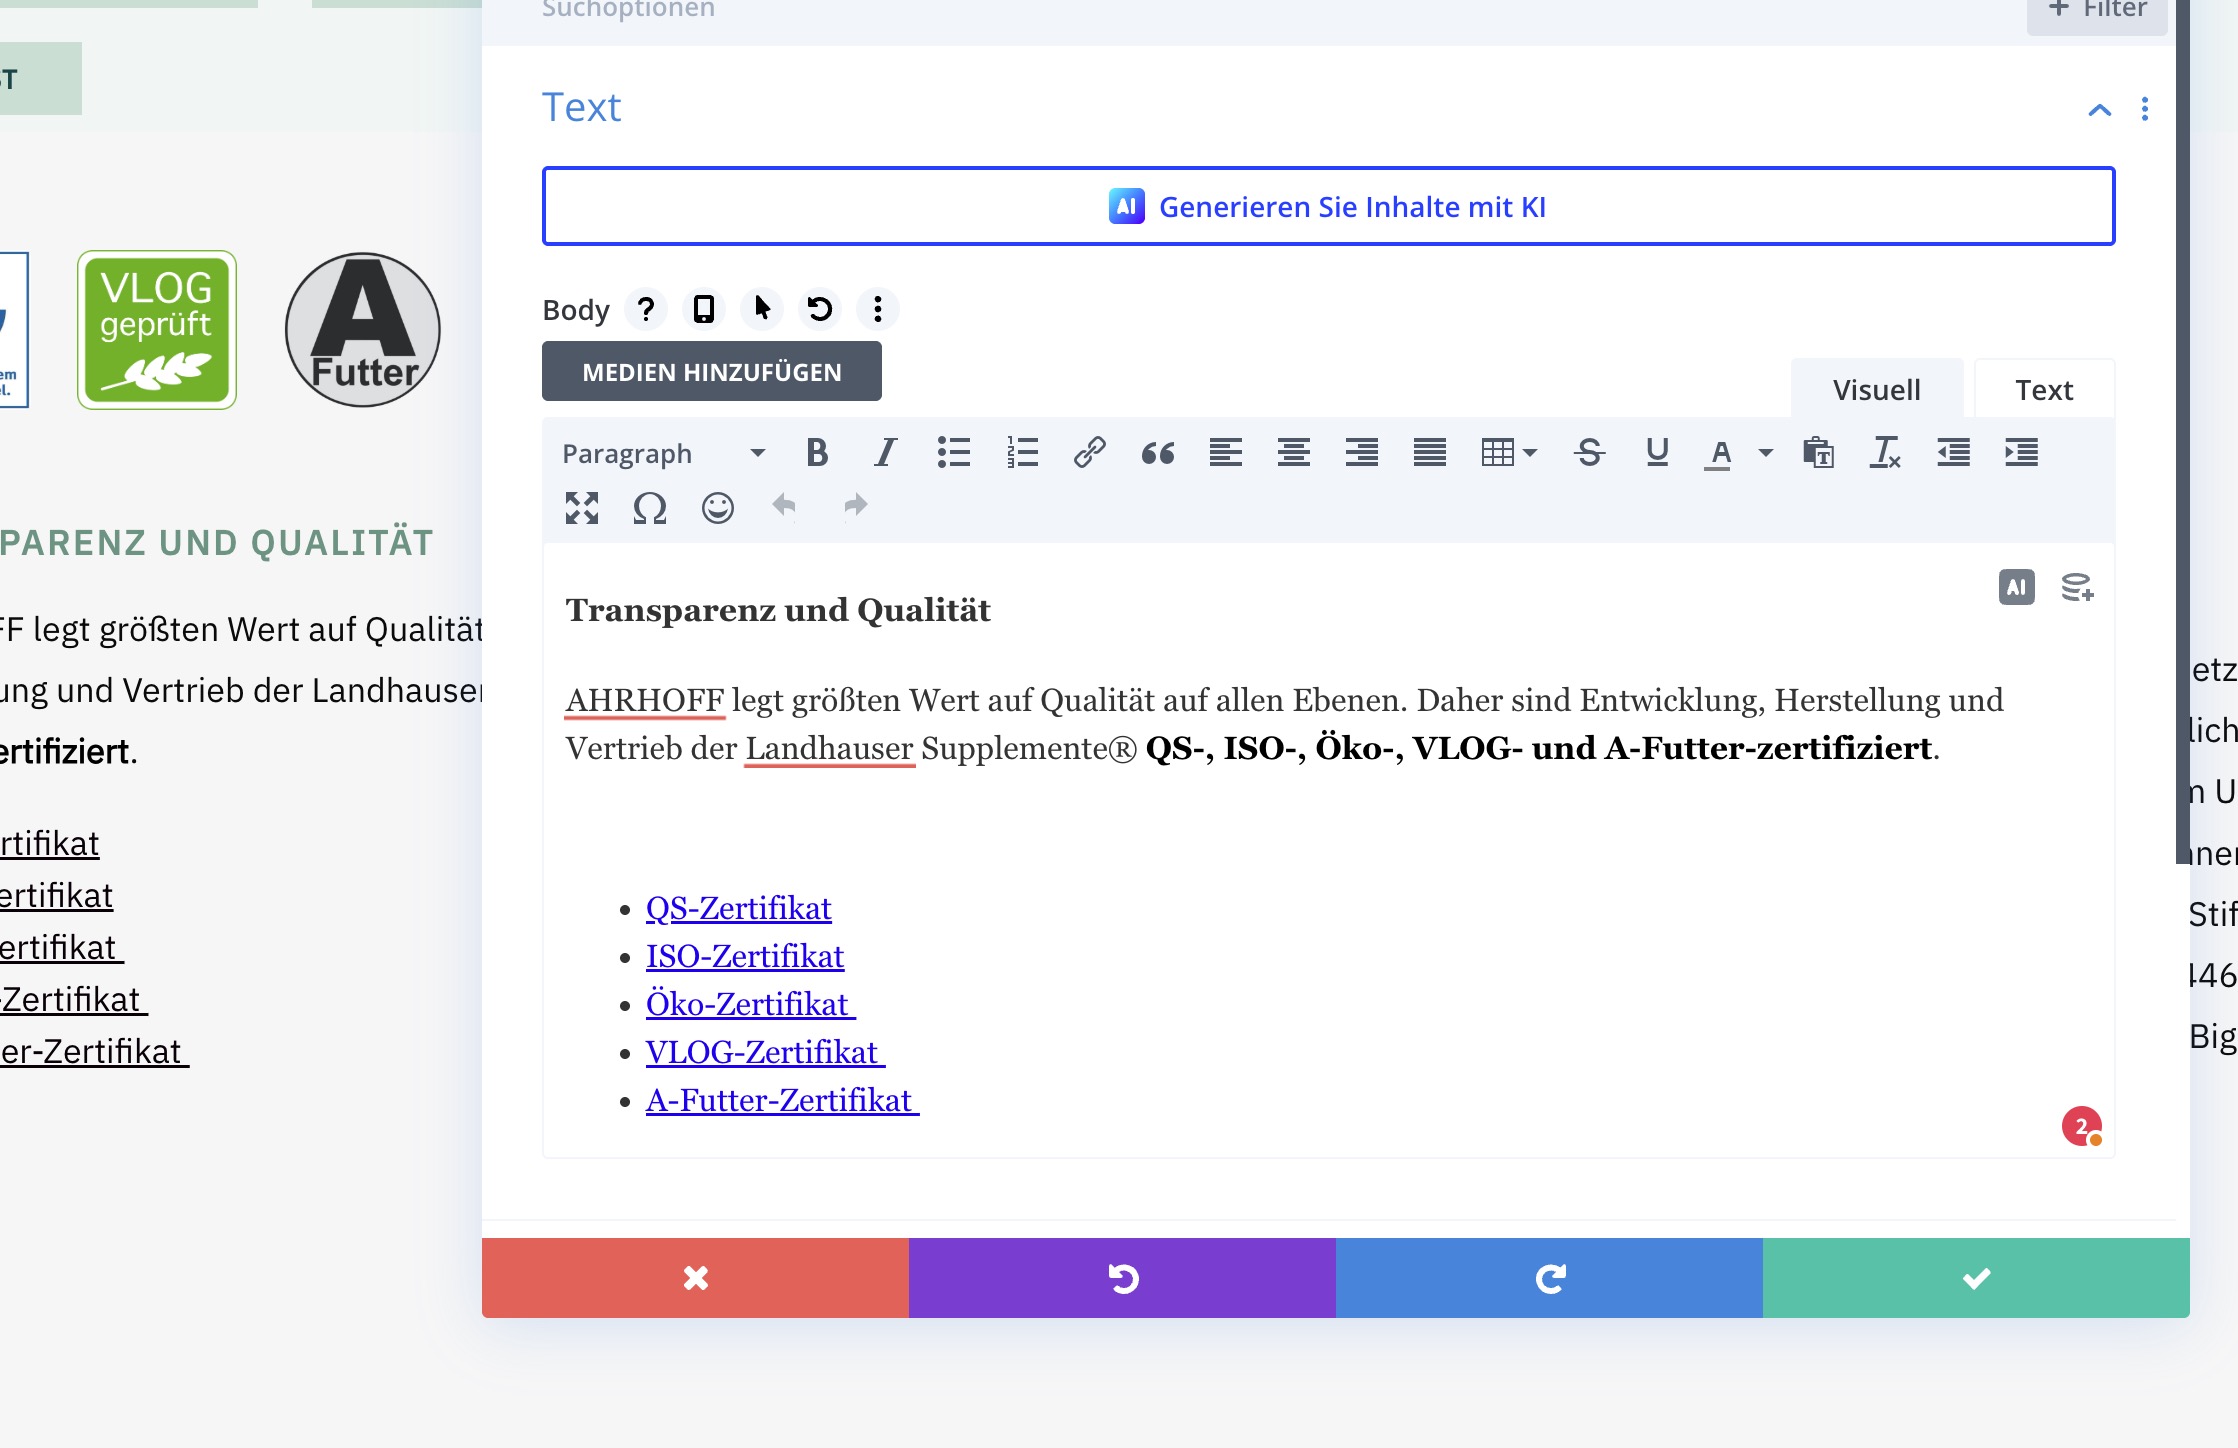The height and width of the screenshot is (1448, 2238).
Task: Align text left
Action: click(x=1225, y=453)
